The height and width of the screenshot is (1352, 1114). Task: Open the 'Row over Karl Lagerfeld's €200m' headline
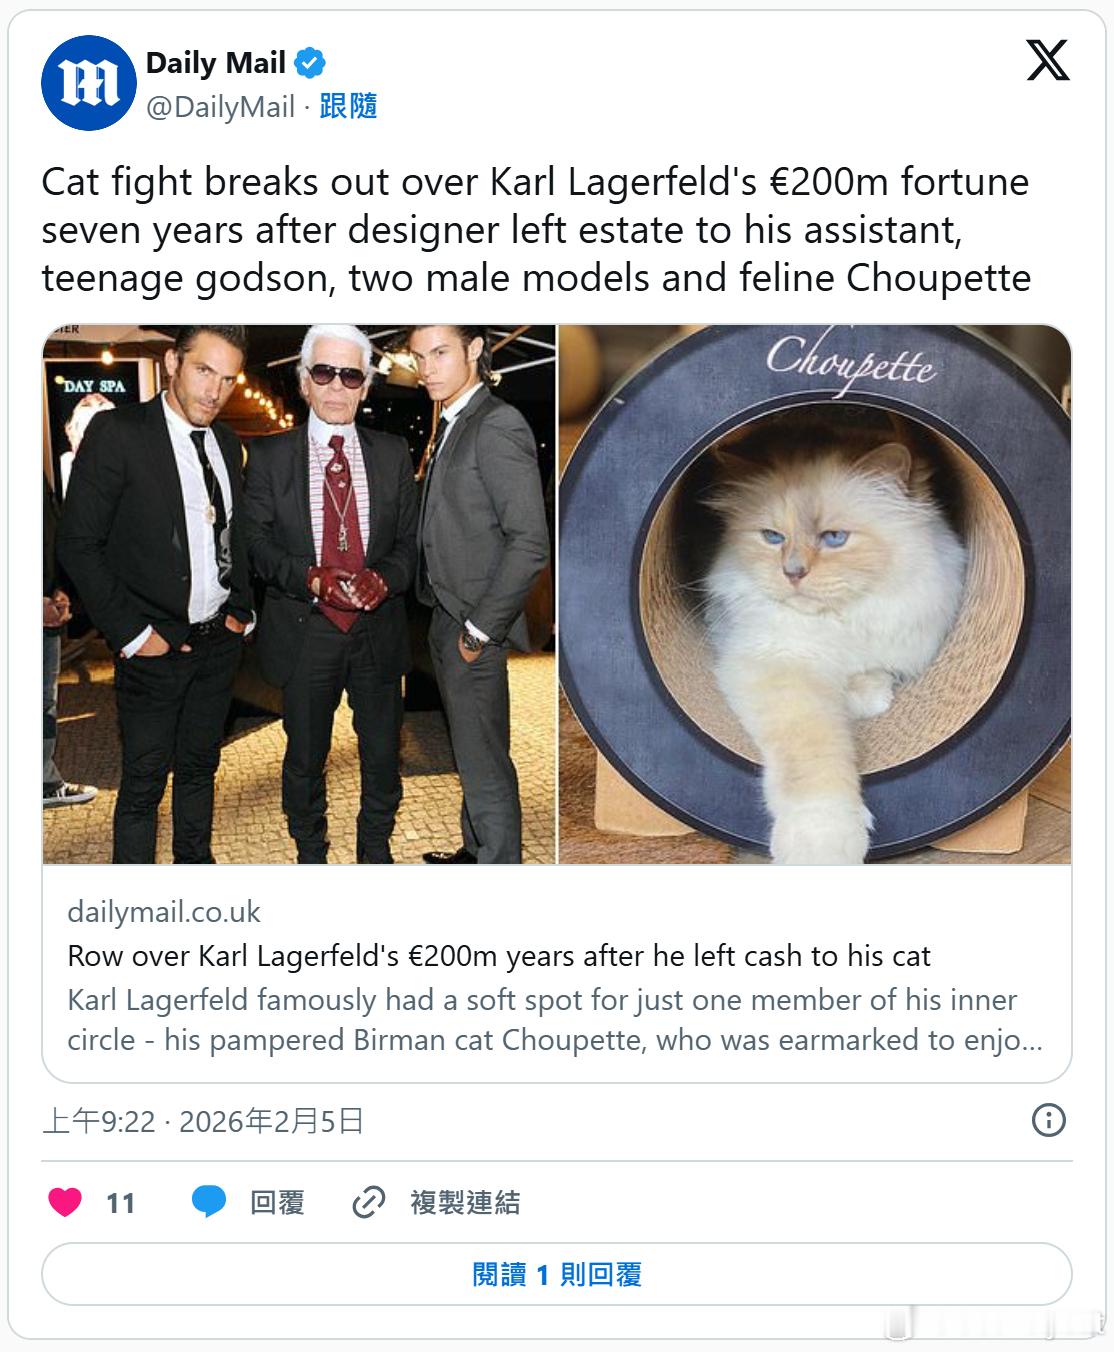[499, 956]
